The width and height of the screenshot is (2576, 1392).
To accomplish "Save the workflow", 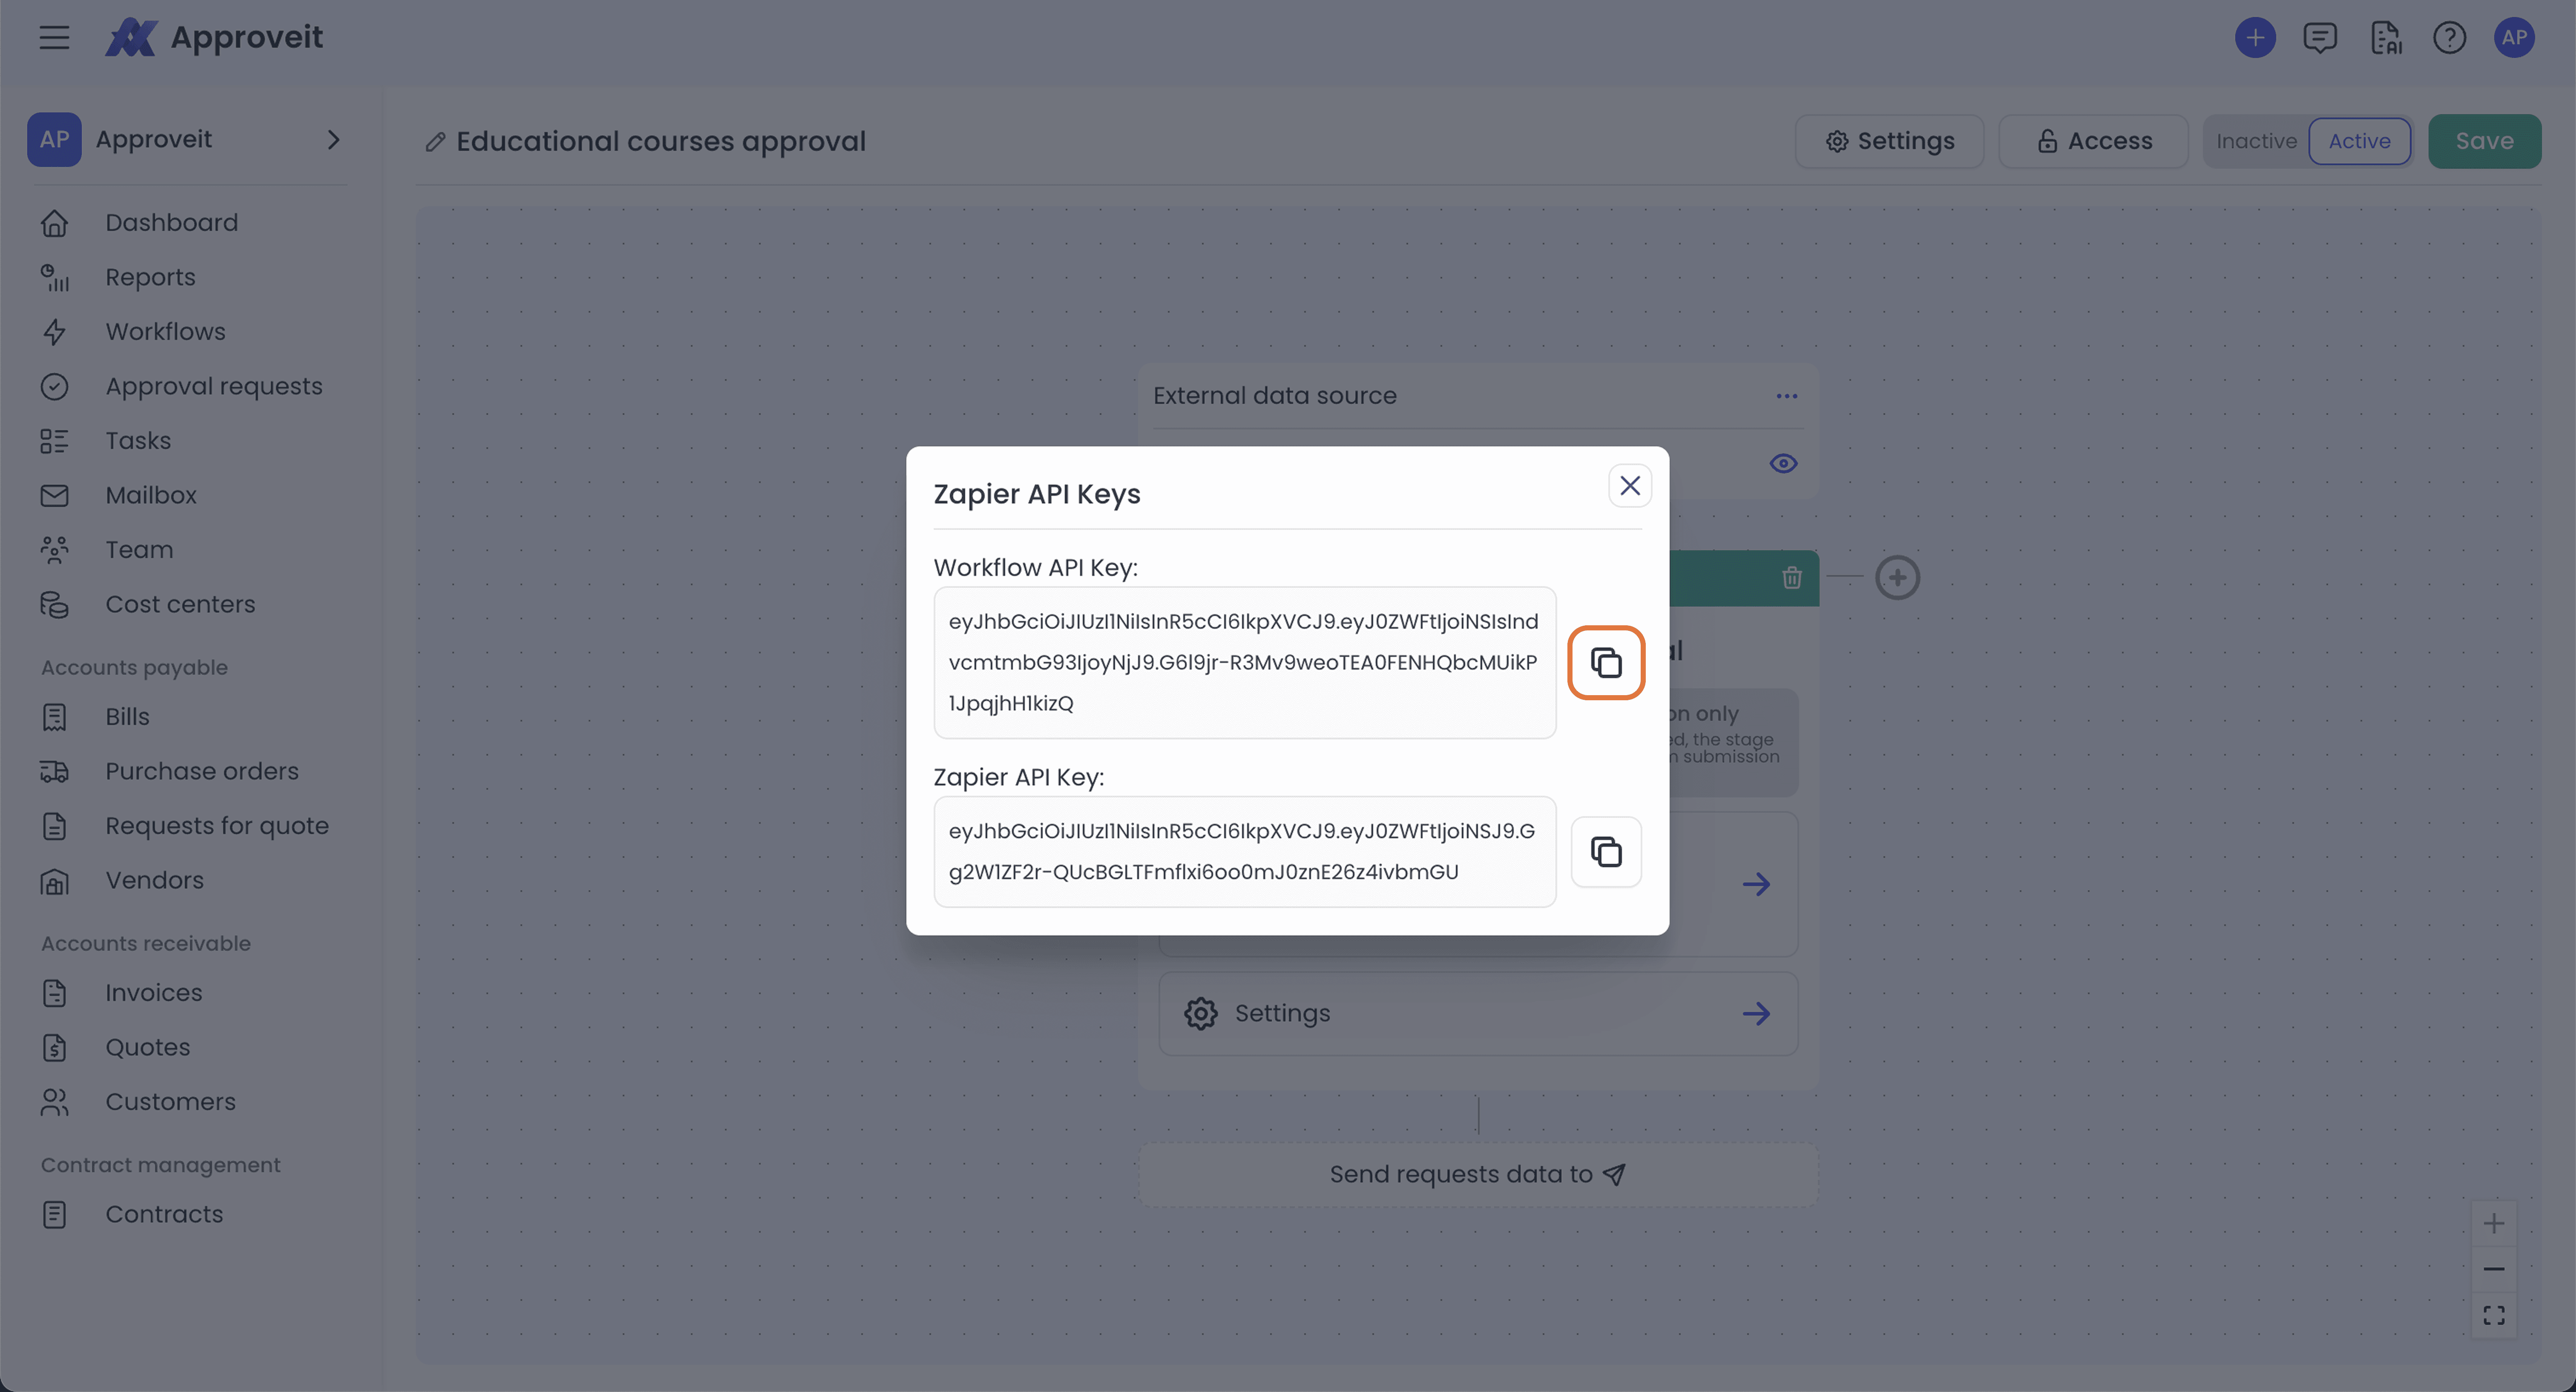I will pos(2484,141).
